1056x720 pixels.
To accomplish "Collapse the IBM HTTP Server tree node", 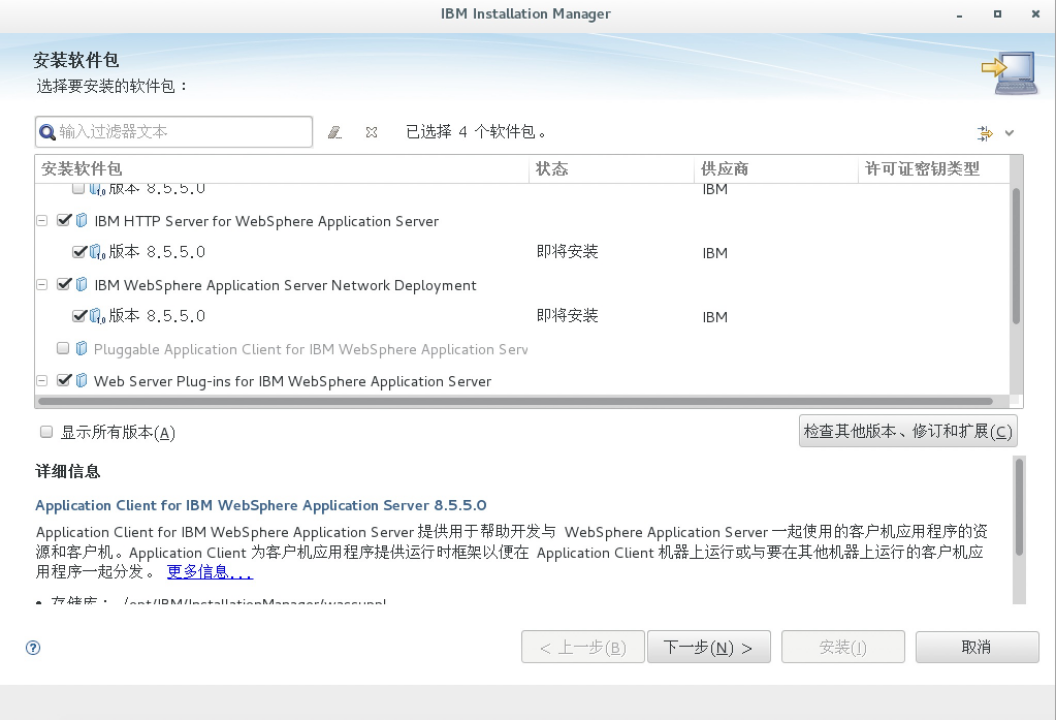I will [42, 221].
